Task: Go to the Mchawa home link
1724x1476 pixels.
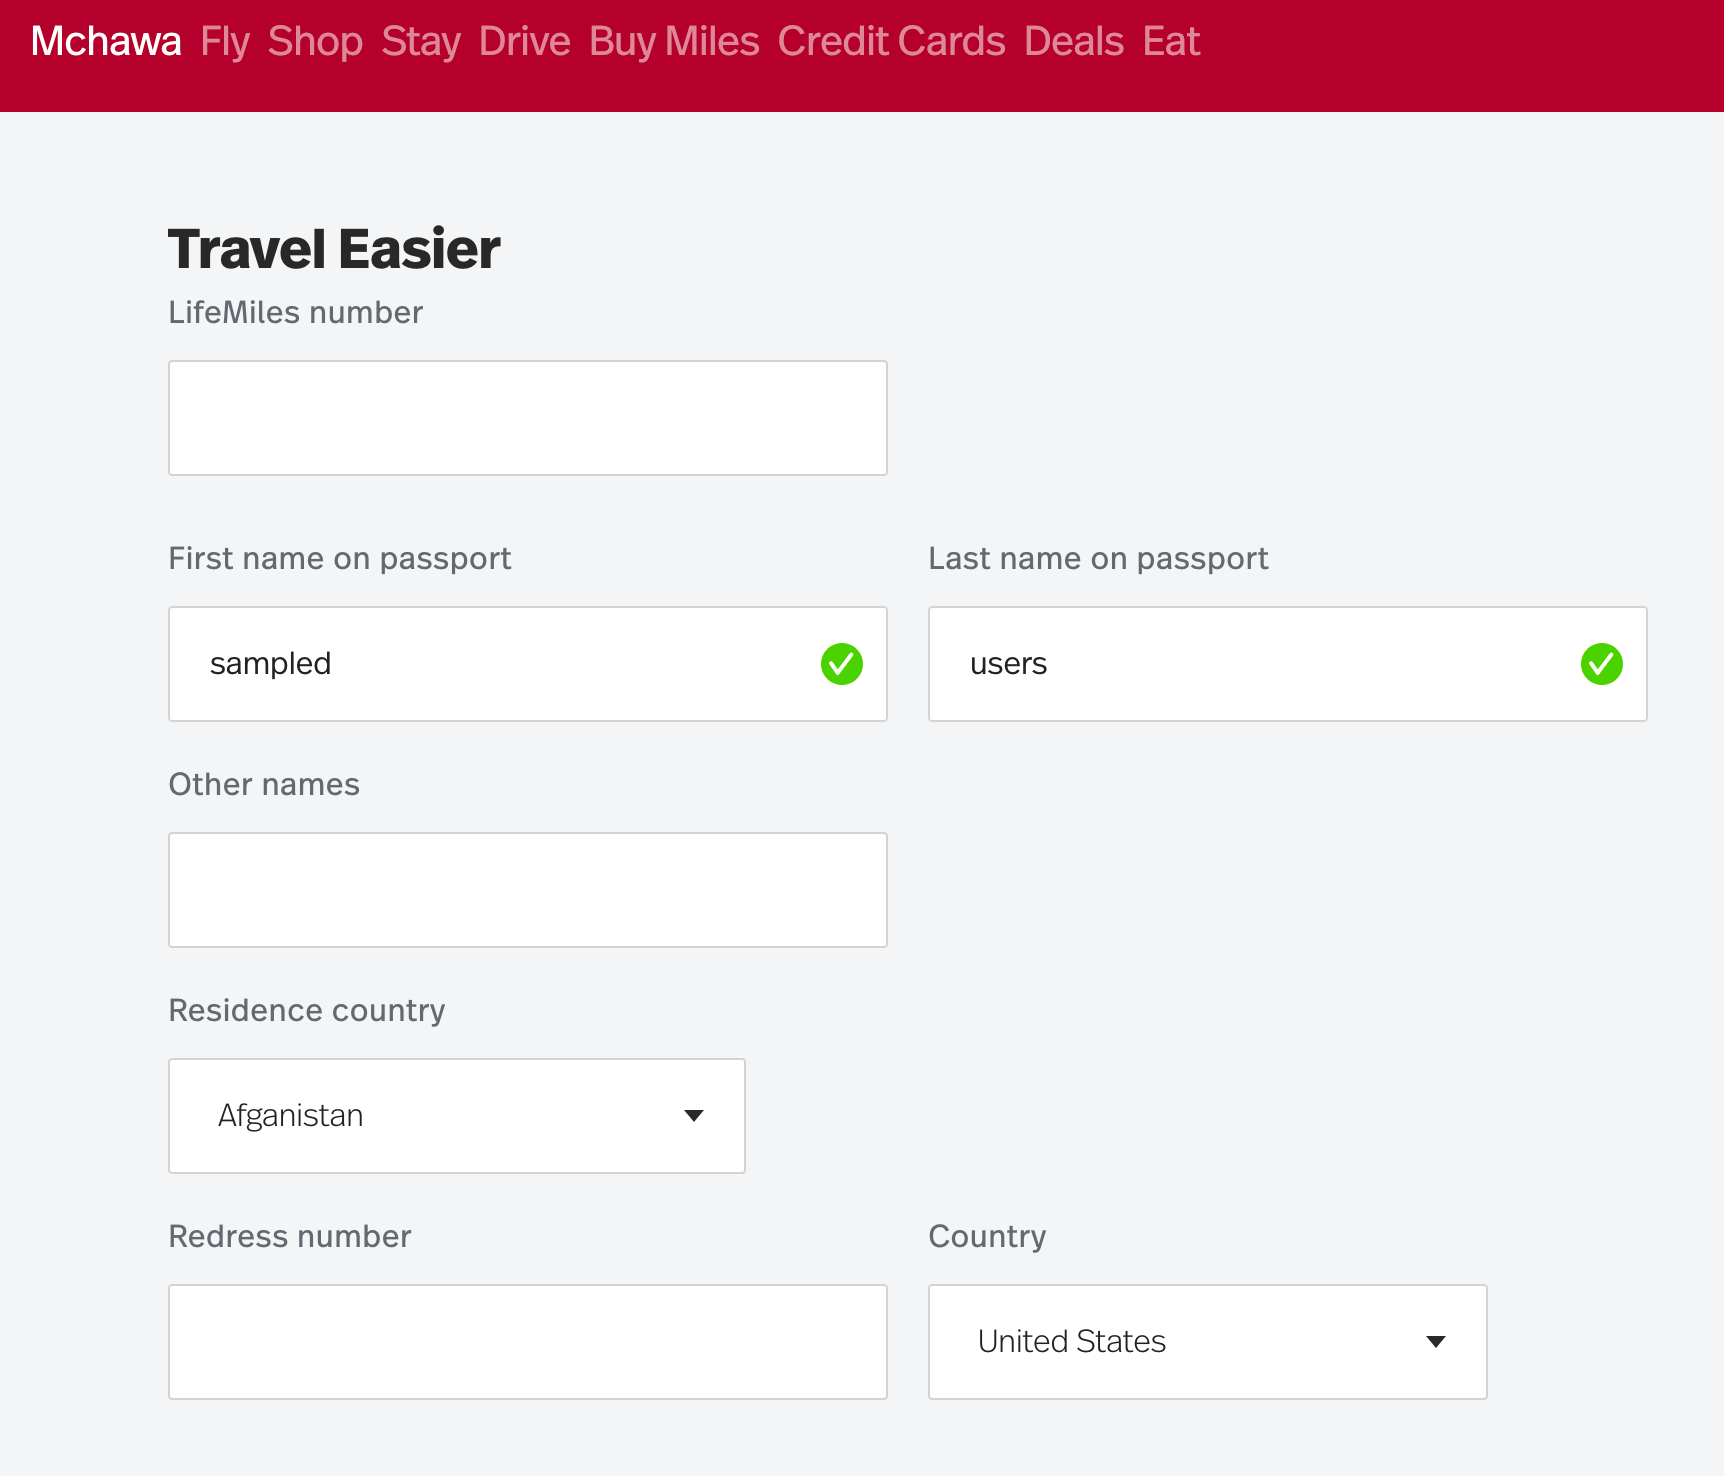Action: [x=106, y=42]
